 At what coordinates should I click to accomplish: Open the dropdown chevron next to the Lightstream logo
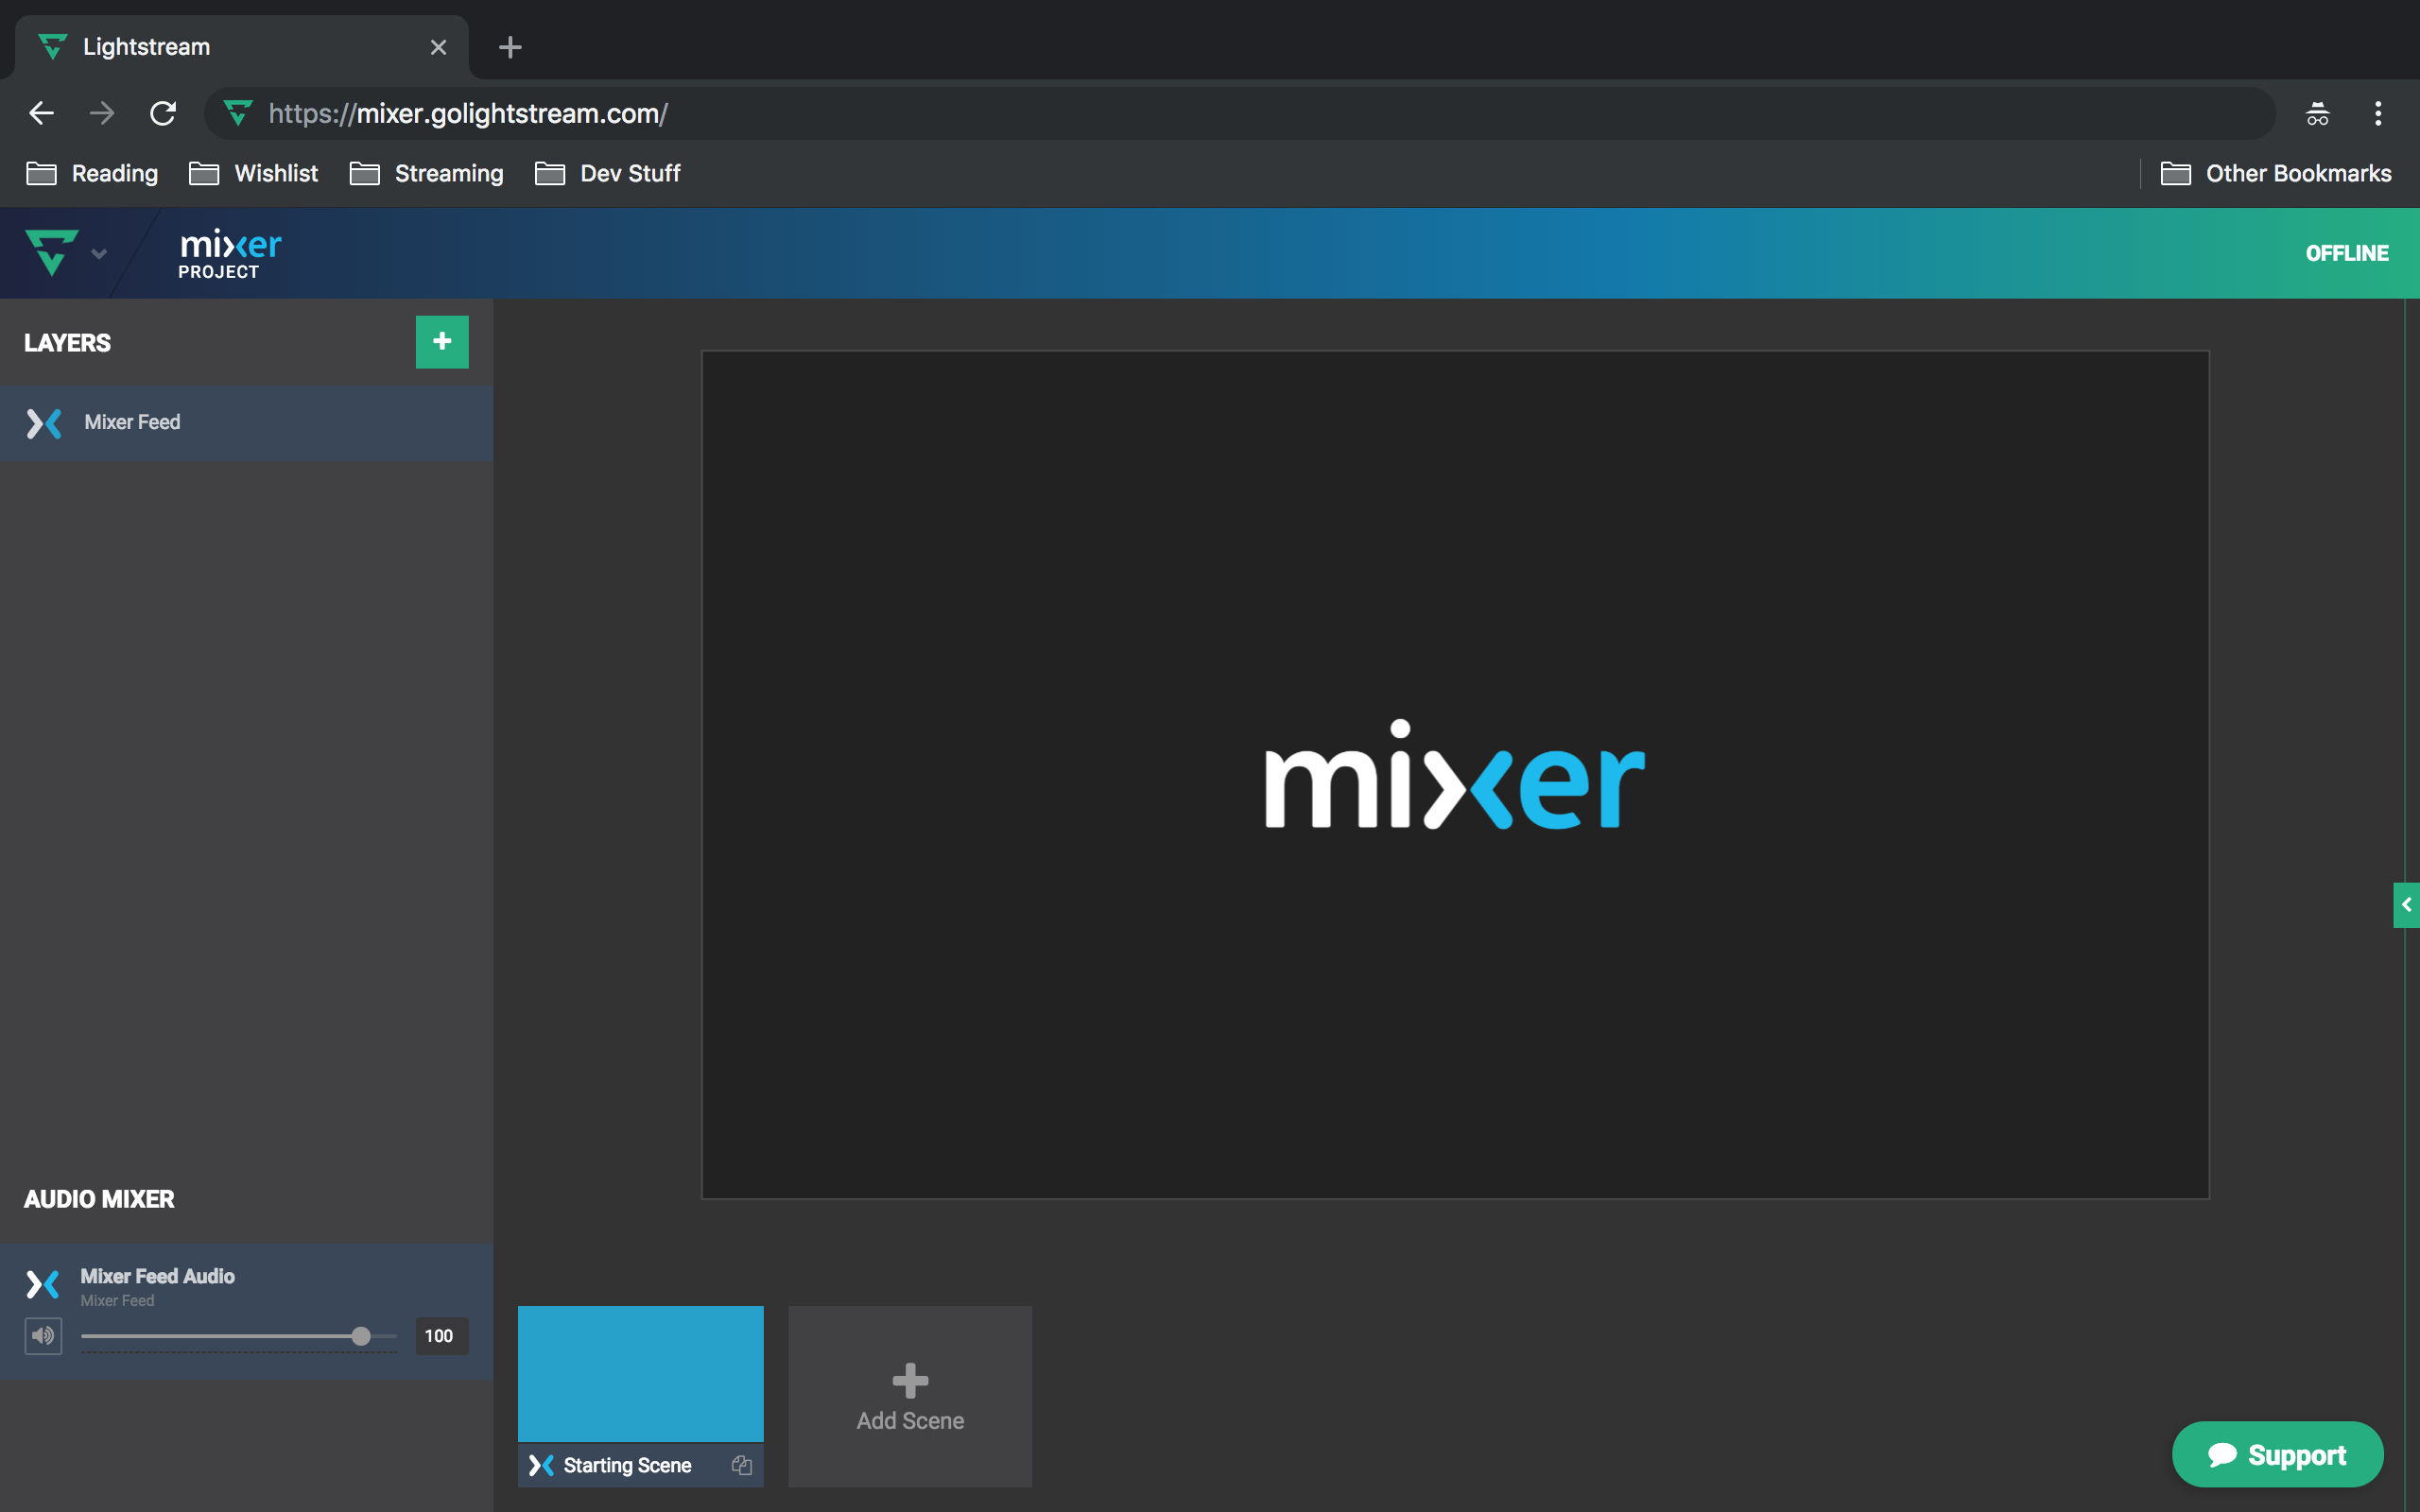click(99, 253)
